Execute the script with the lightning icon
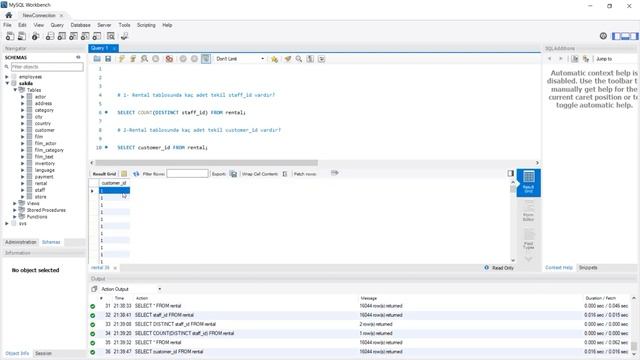Screen dimensions: 640x360 tap(122, 59)
